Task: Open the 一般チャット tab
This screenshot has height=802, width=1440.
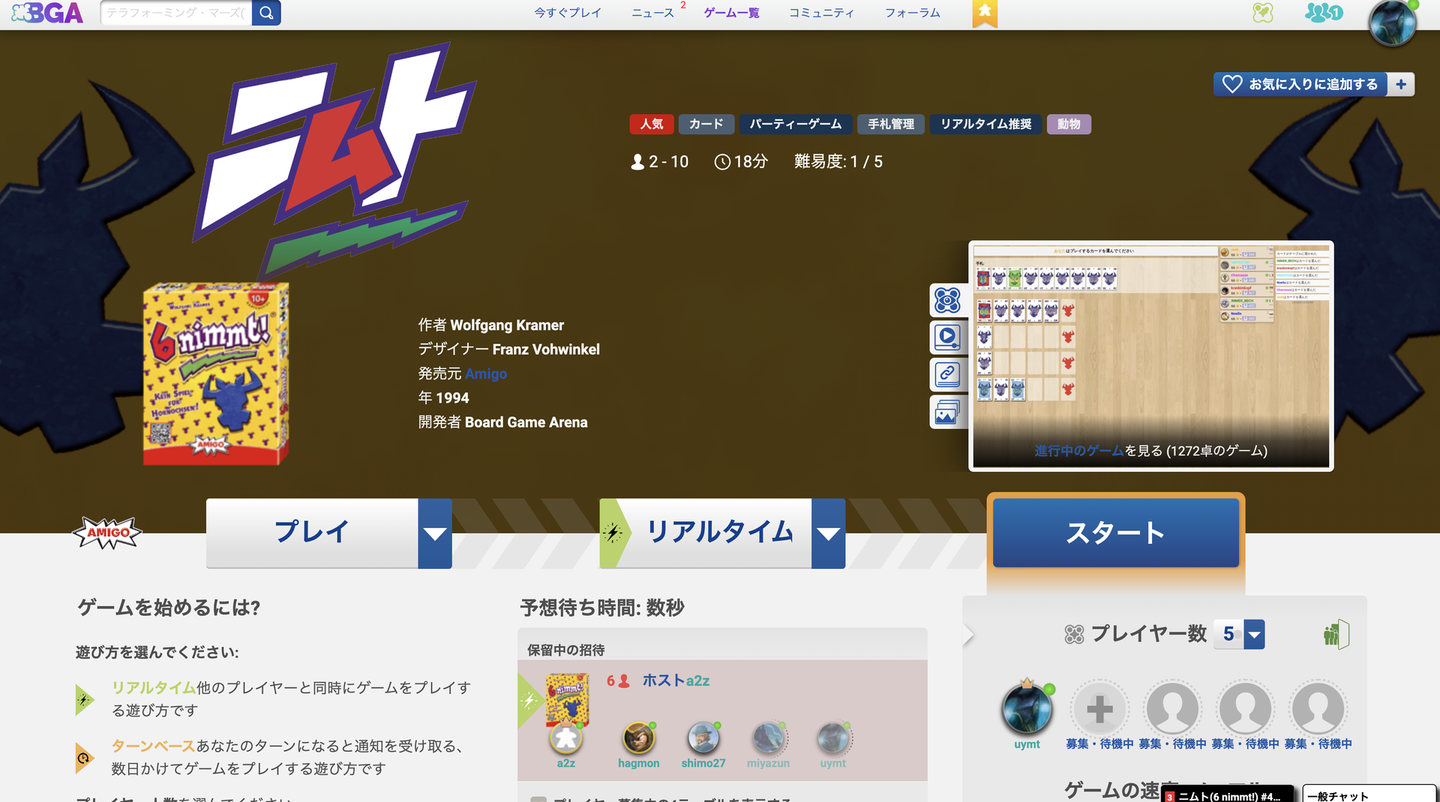Action: point(1367,796)
